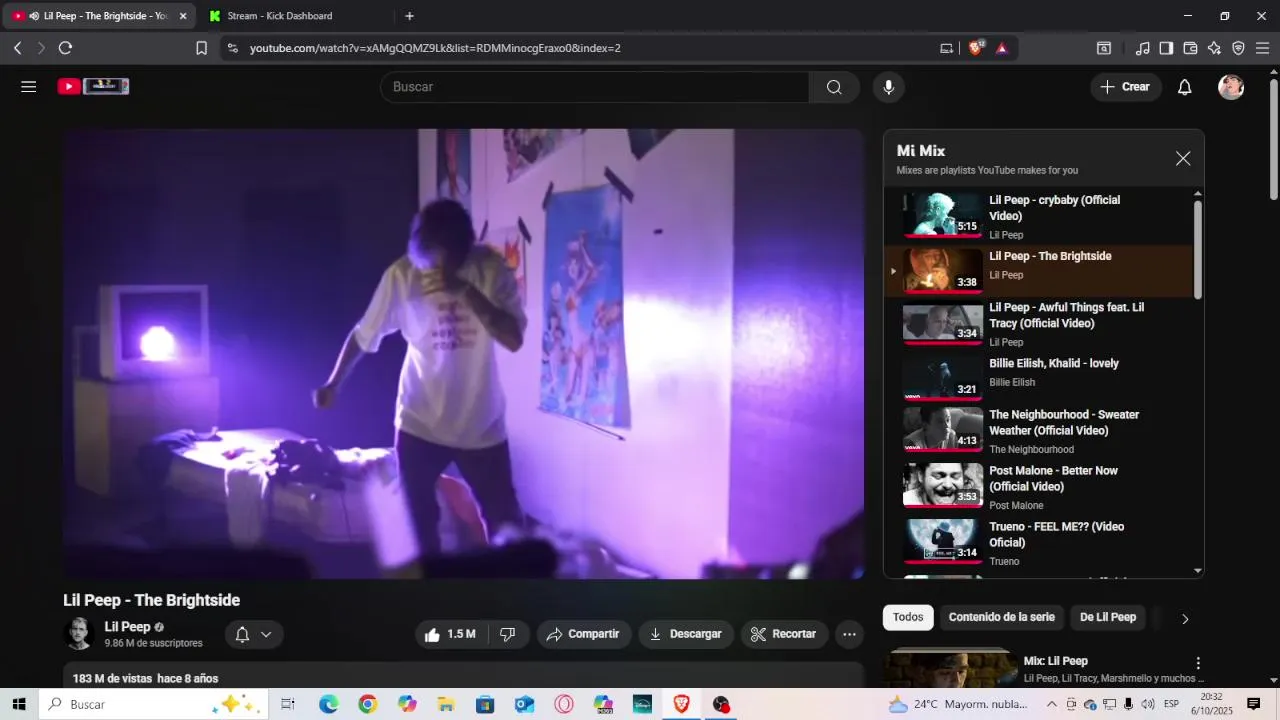Open a new browser tab with plus

[409, 16]
